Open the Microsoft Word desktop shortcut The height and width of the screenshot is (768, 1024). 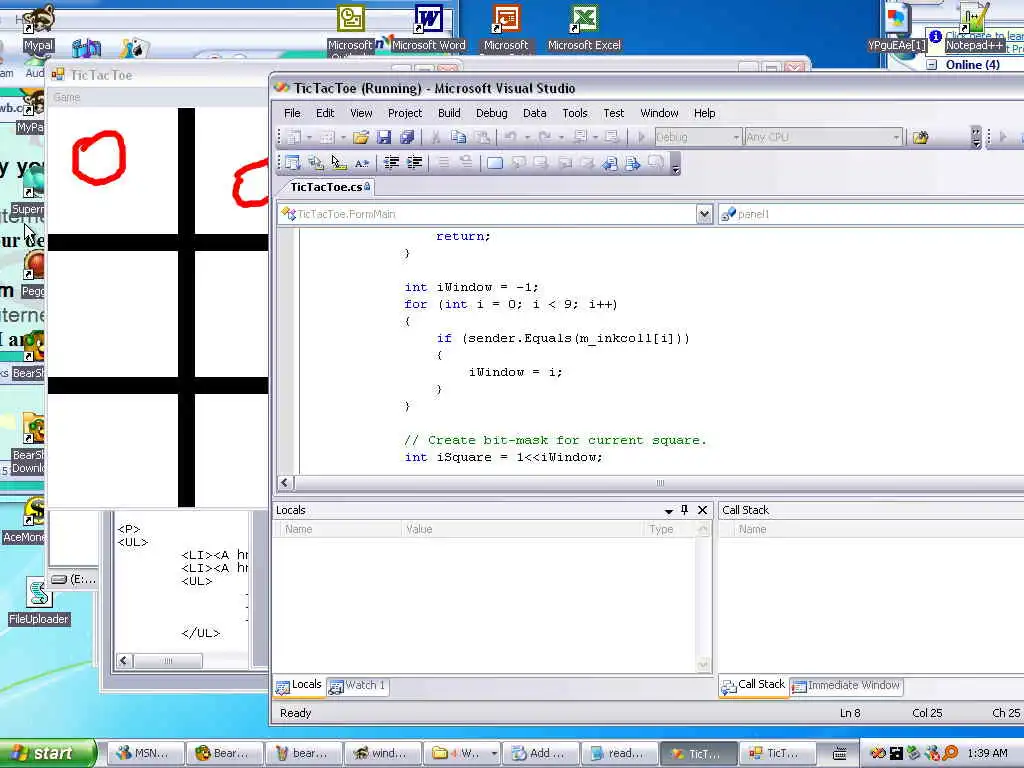point(428,27)
